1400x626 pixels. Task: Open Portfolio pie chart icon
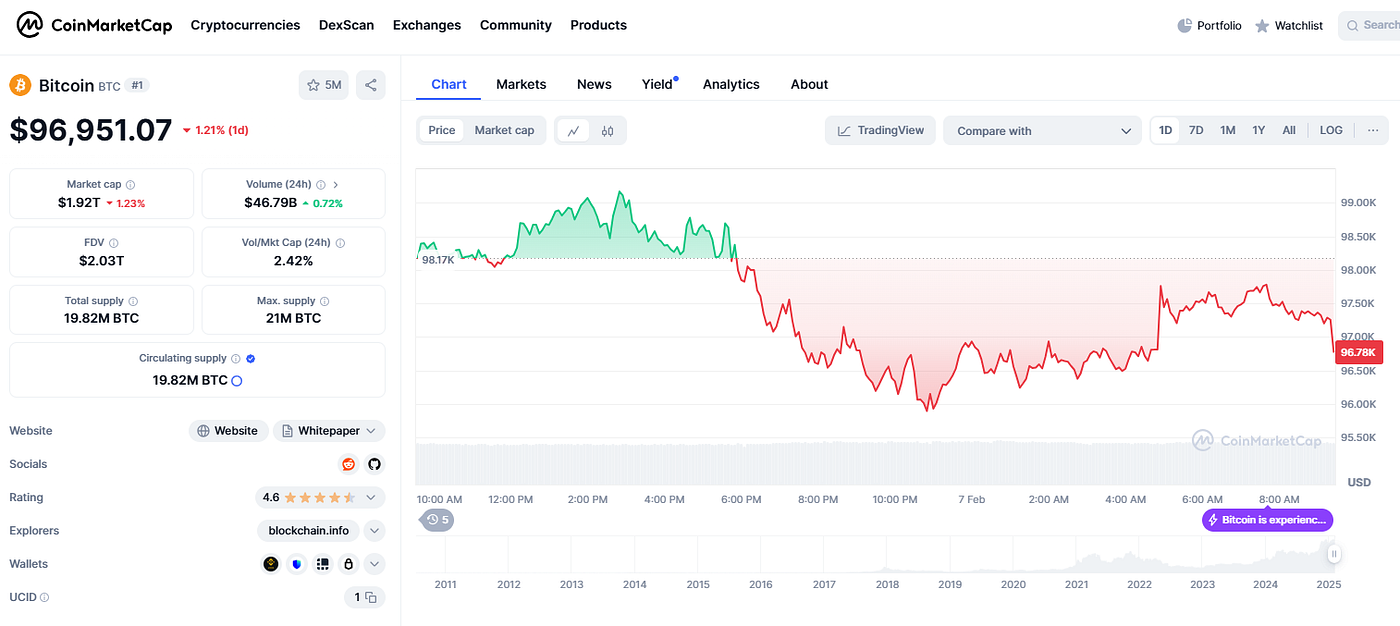click(x=1185, y=25)
